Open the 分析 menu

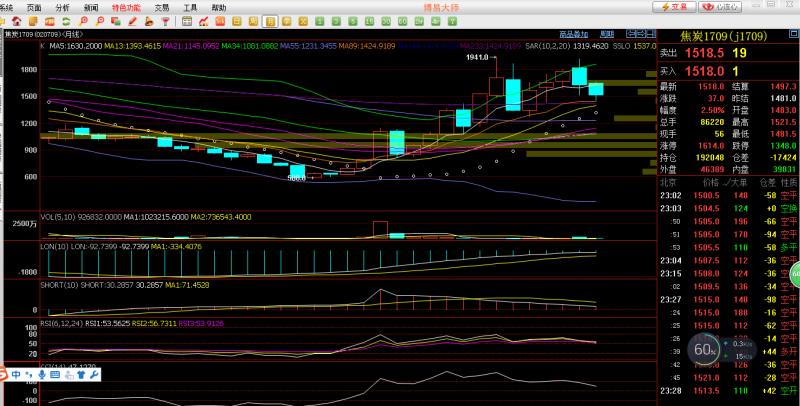point(63,8)
